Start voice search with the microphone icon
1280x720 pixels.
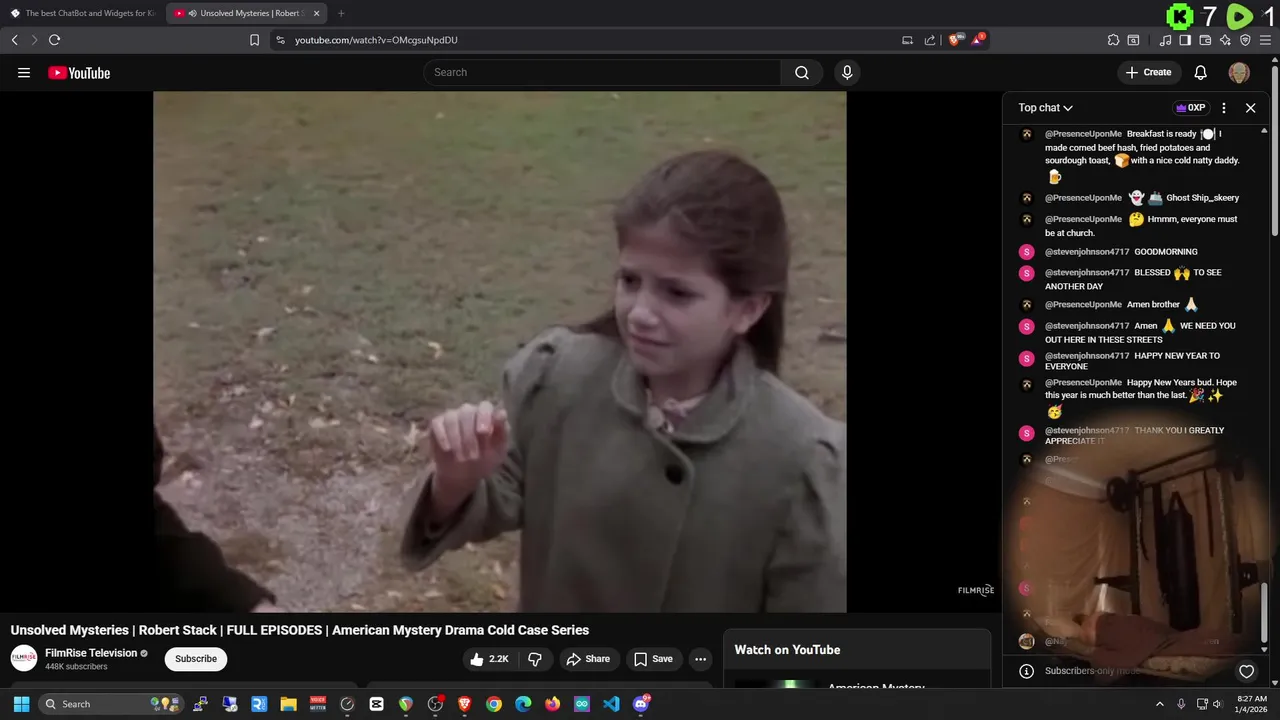coord(847,72)
